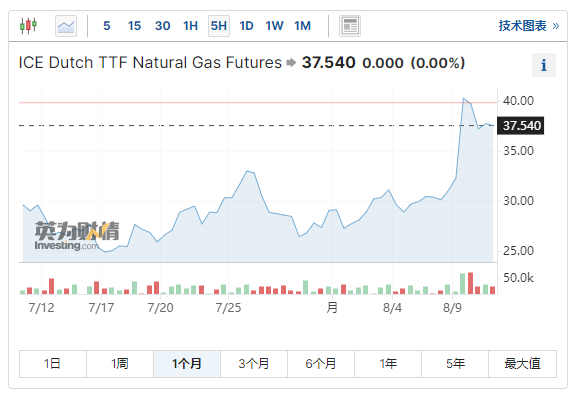Select the area line chart icon
This screenshot has height=397, width=574.
pyautogui.click(x=66, y=26)
